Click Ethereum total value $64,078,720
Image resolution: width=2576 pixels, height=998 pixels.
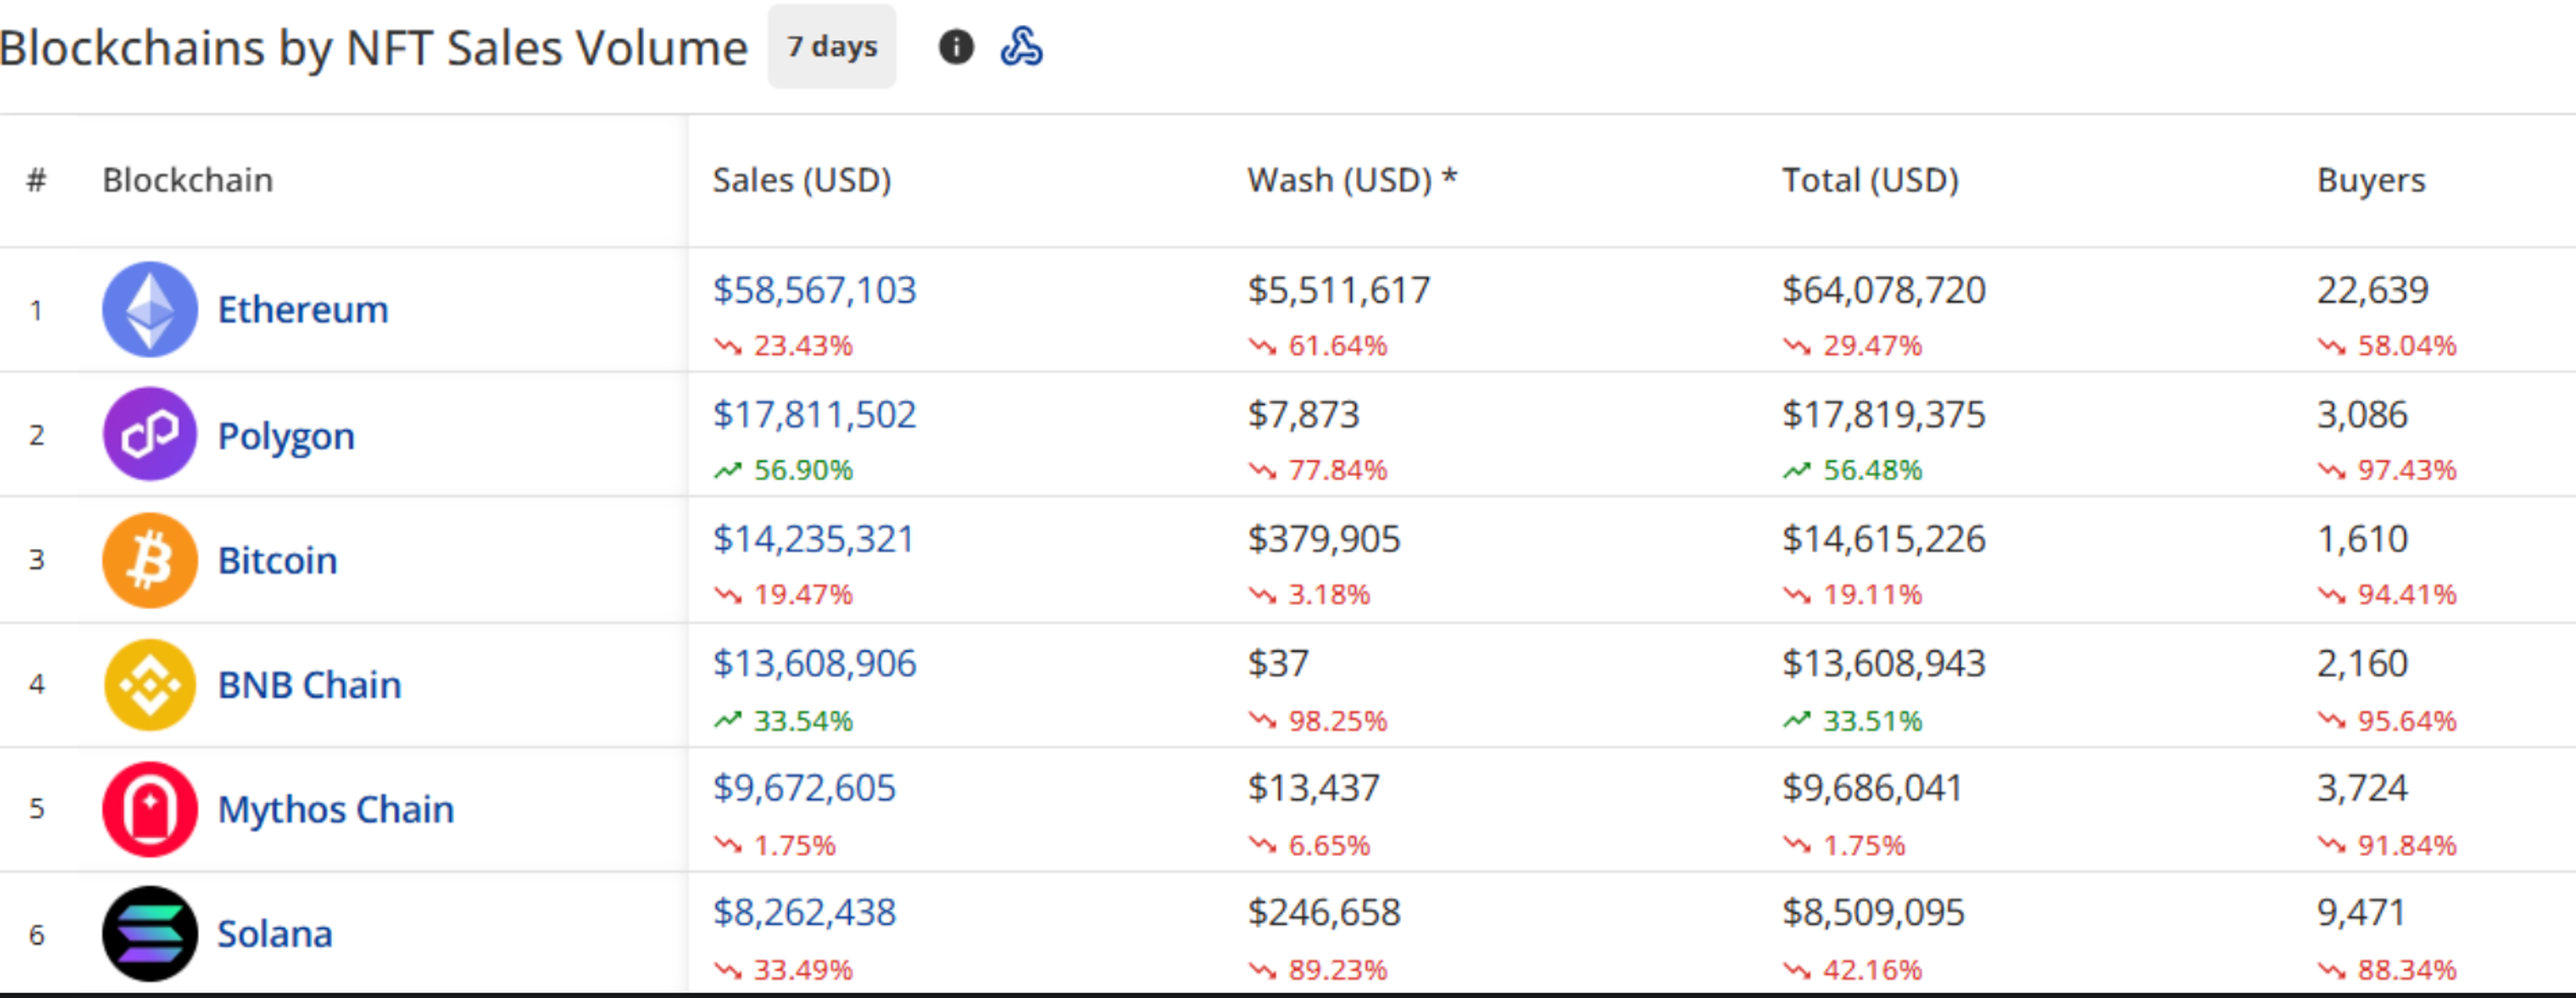click(x=1884, y=290)
